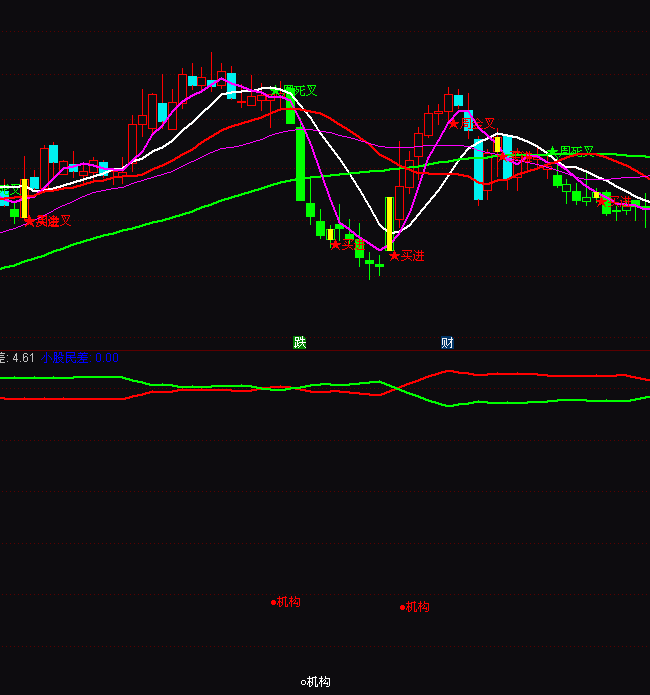The image size is (650, 695).
Task: Select the right-side green star 周死叉 marker
Action: pos(571,152)
